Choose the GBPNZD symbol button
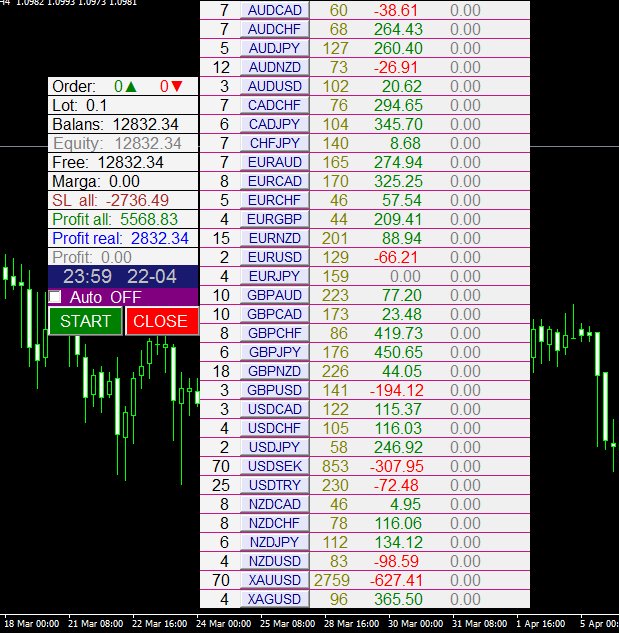Screen dimensions: 619x633 (x=275, y=371)
